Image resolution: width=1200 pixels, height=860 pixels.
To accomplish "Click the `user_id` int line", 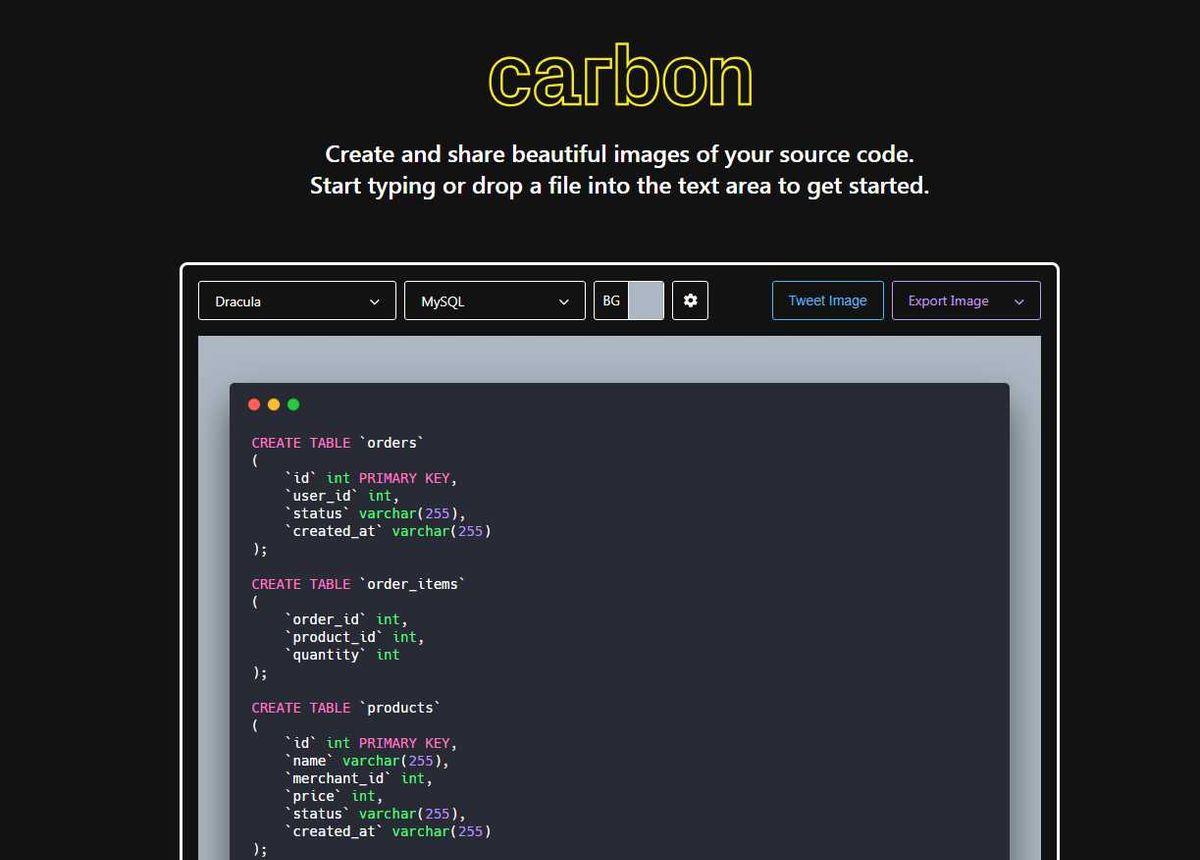I will pos(342,496).
